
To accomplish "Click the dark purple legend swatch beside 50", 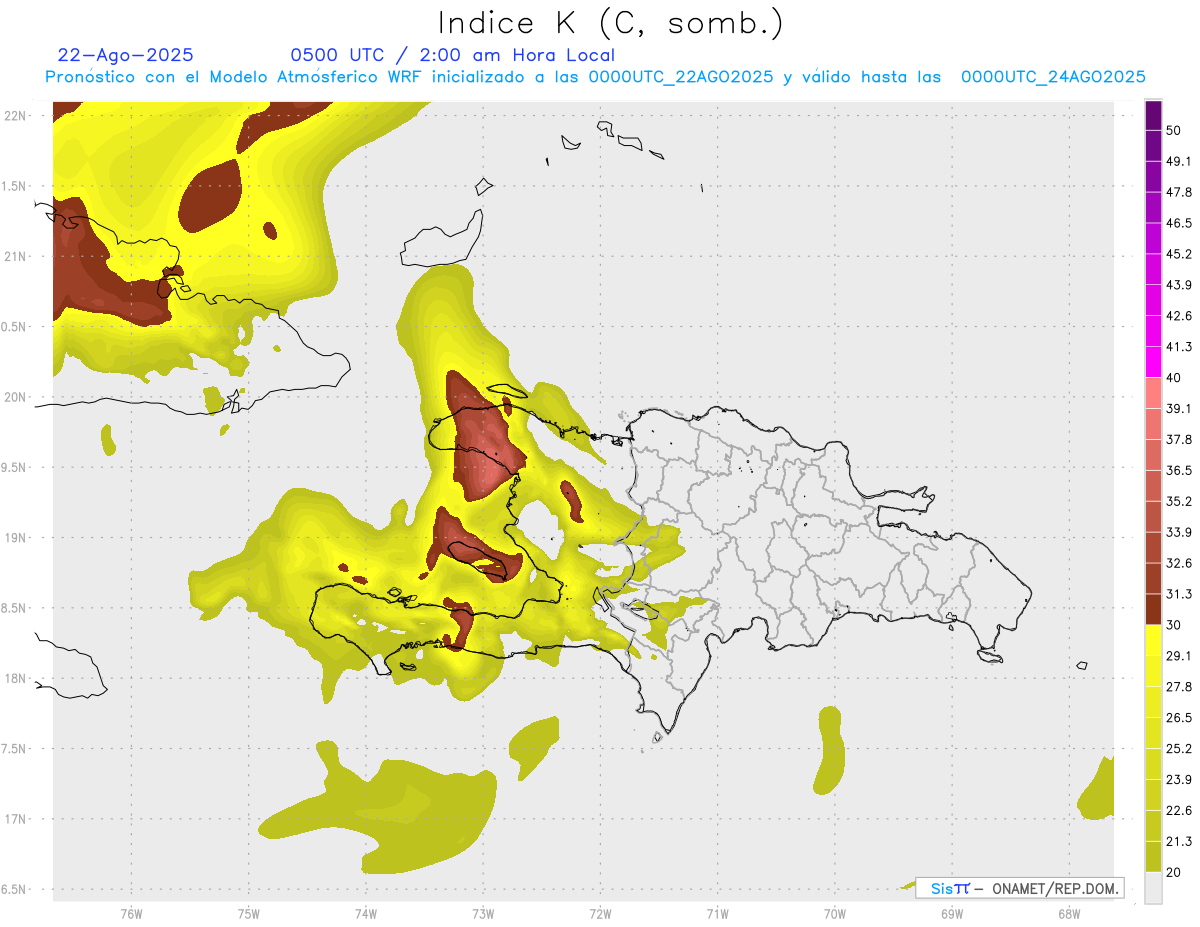I will point(1153,115).
